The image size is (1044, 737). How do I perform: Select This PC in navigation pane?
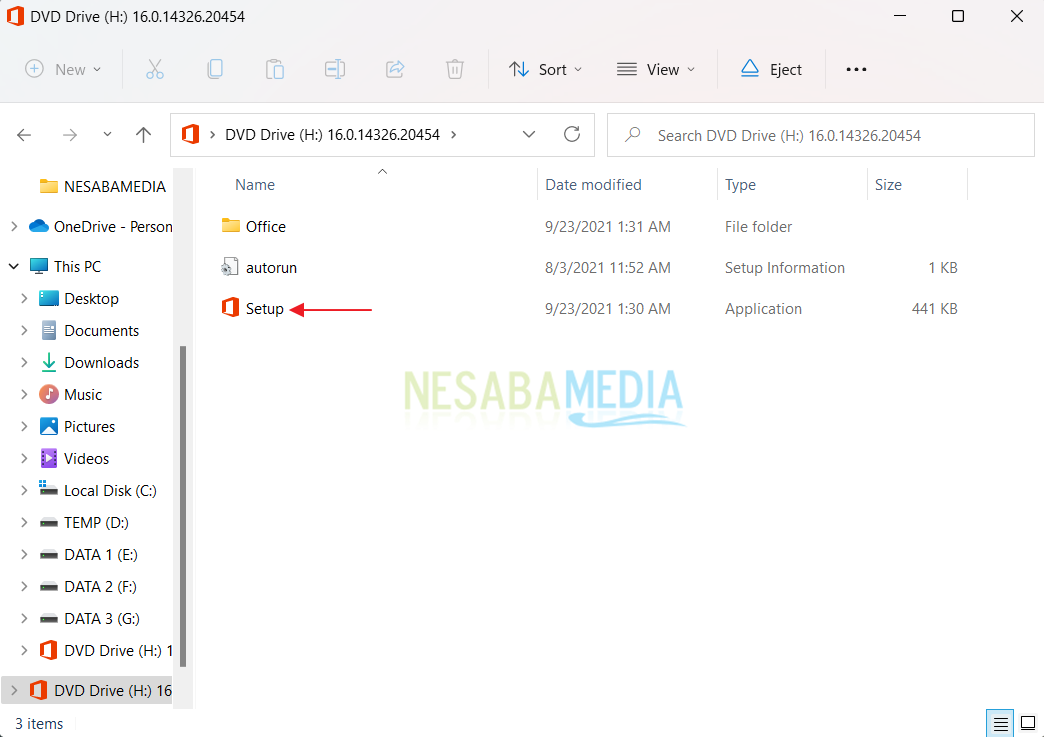tap(77, 267)
